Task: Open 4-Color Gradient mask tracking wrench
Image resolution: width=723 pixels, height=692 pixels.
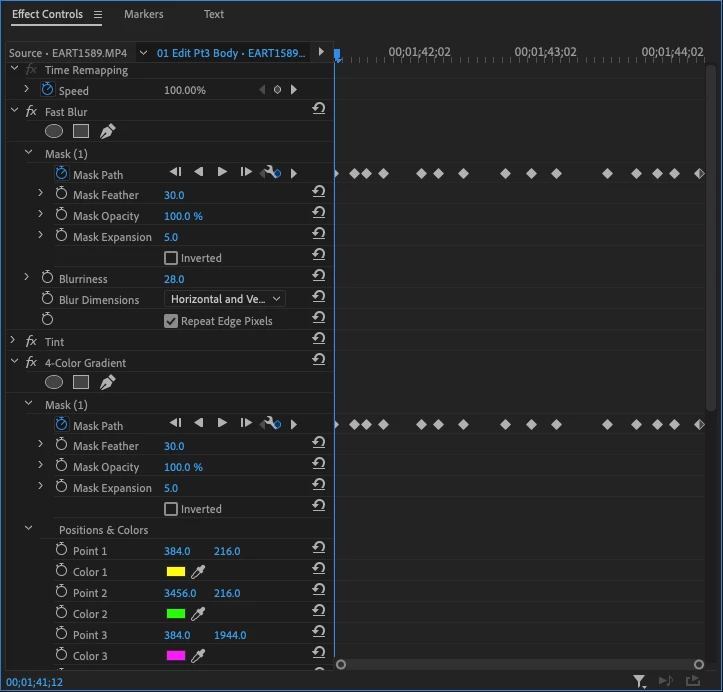Action: (270, 423)
